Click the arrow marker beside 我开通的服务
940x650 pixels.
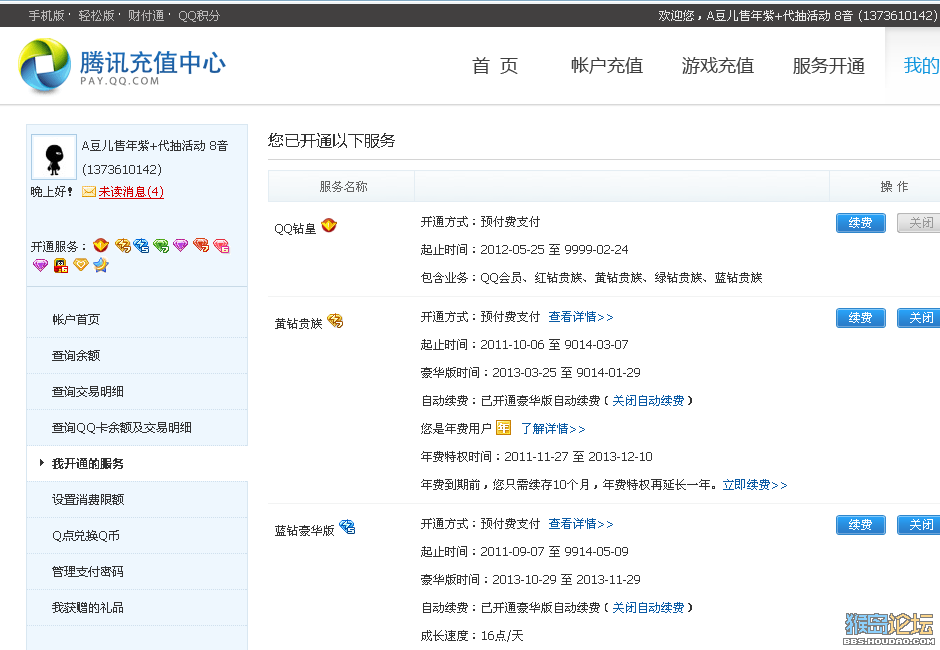tap(41, 462)
